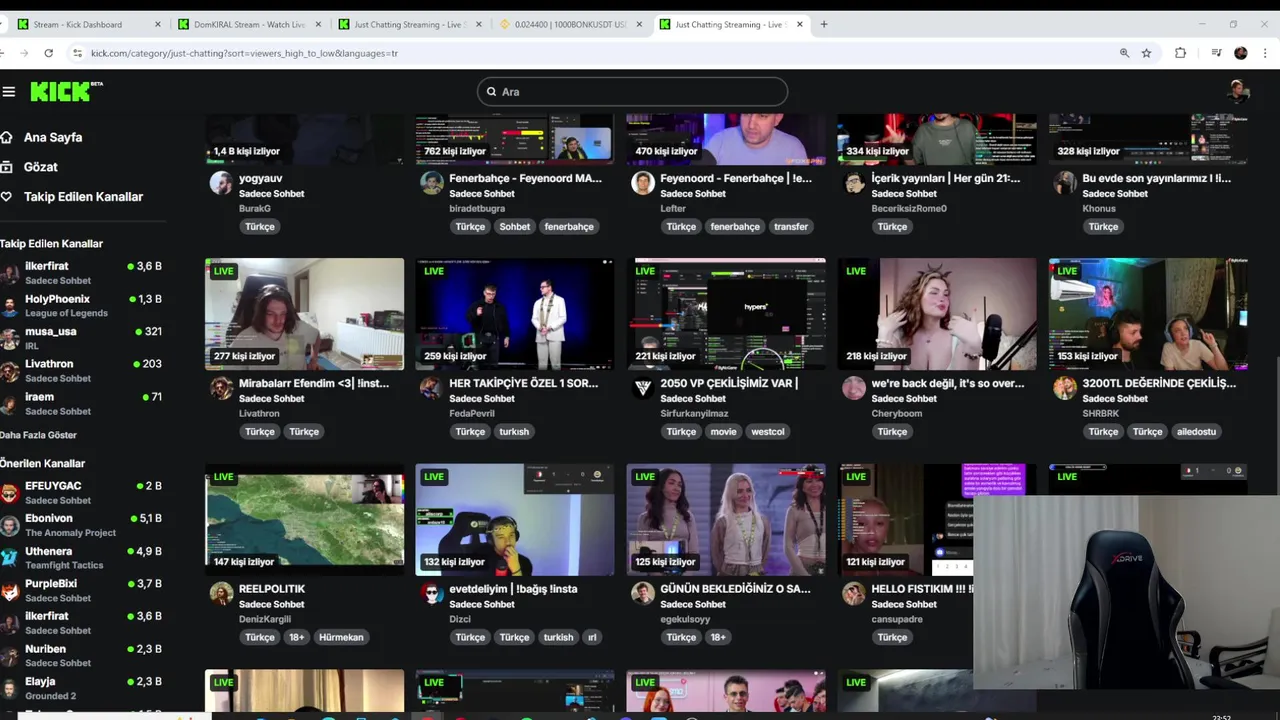Viewport: 1280px width, 720px height.
Task: Select the westcol tag
Action: (768, 432)
